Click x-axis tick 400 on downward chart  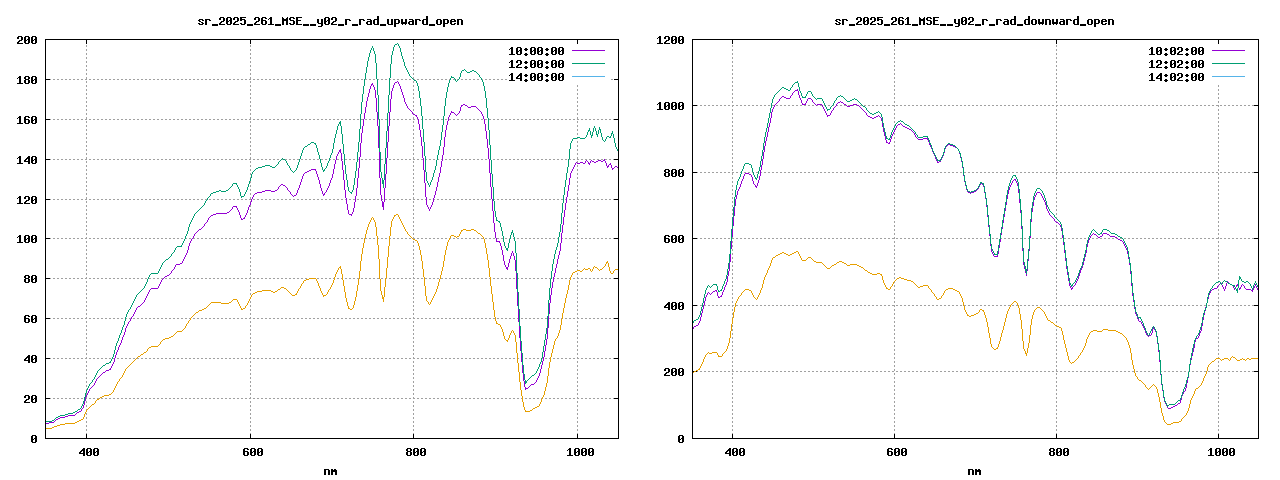point(733,453)
